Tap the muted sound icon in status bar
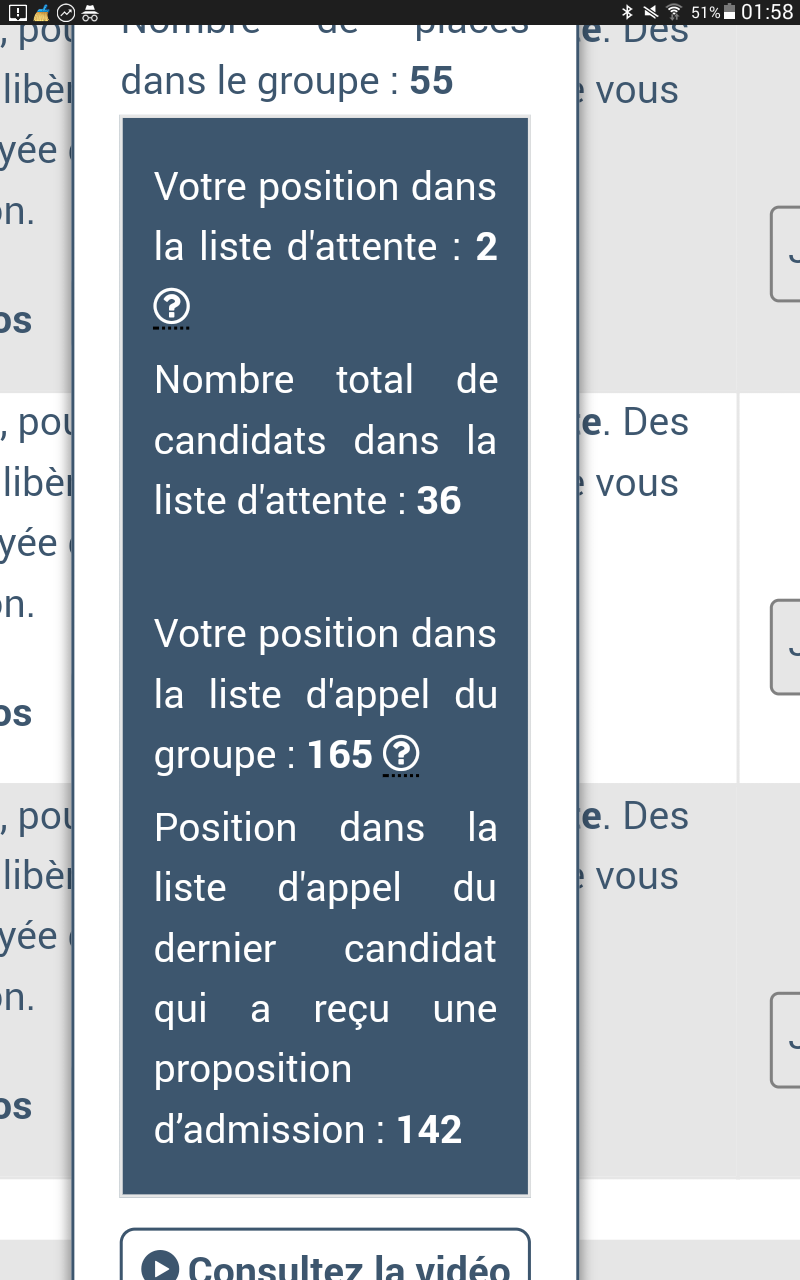800x1280 pixels. tap(651, 13)
